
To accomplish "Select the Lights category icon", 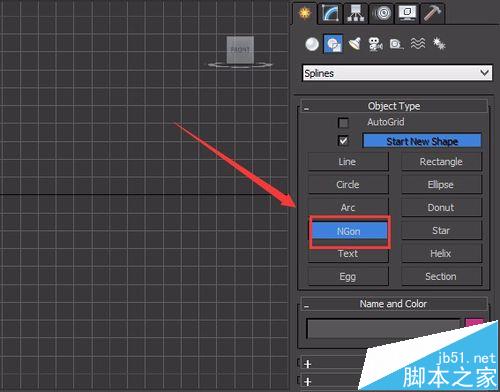I will point(355,44).
